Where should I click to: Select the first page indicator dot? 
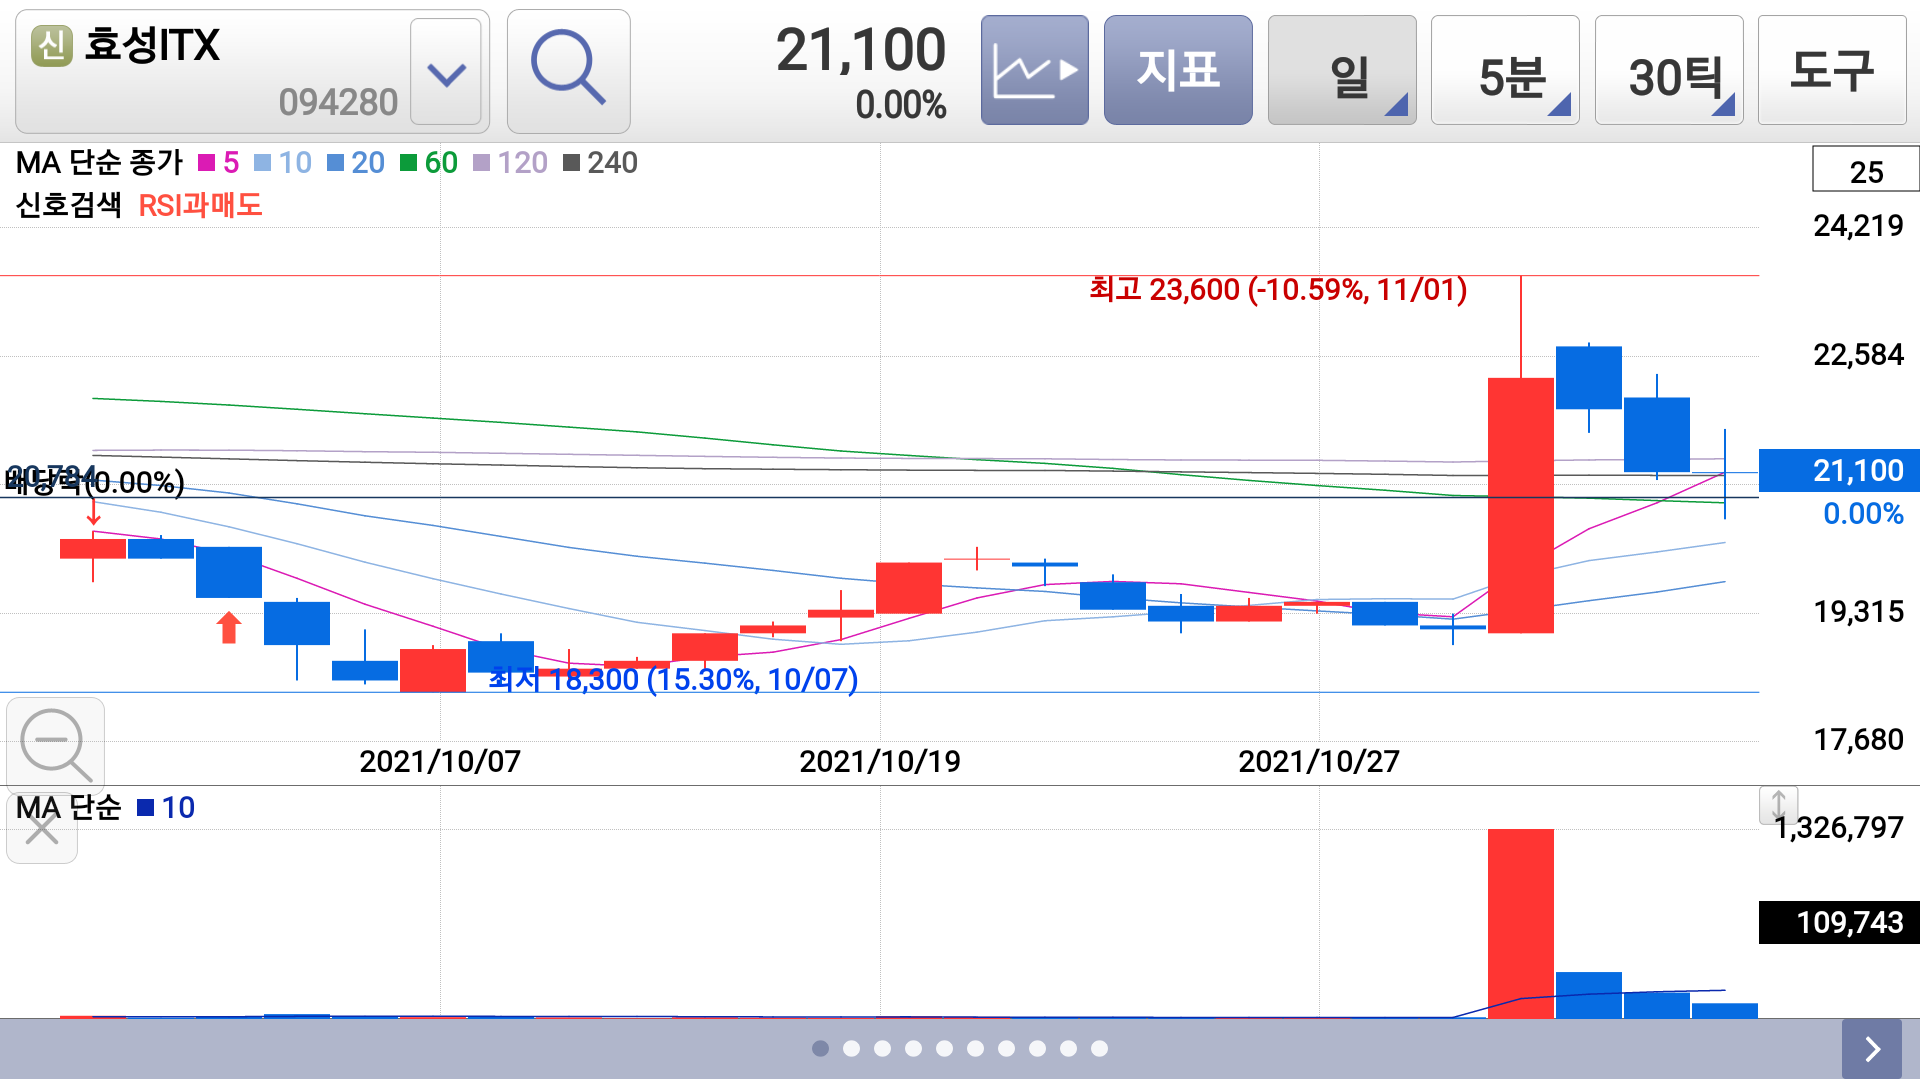(x=820, y=1048)
